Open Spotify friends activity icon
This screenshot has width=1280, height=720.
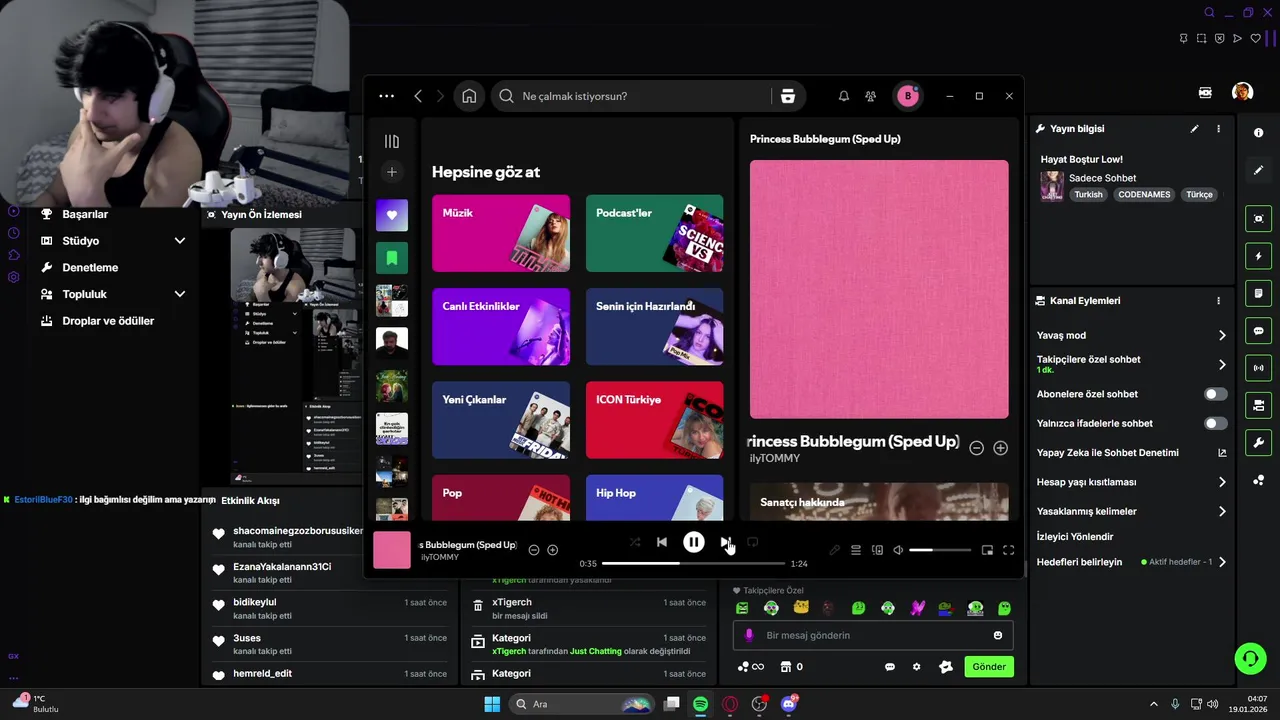point(871,96)
